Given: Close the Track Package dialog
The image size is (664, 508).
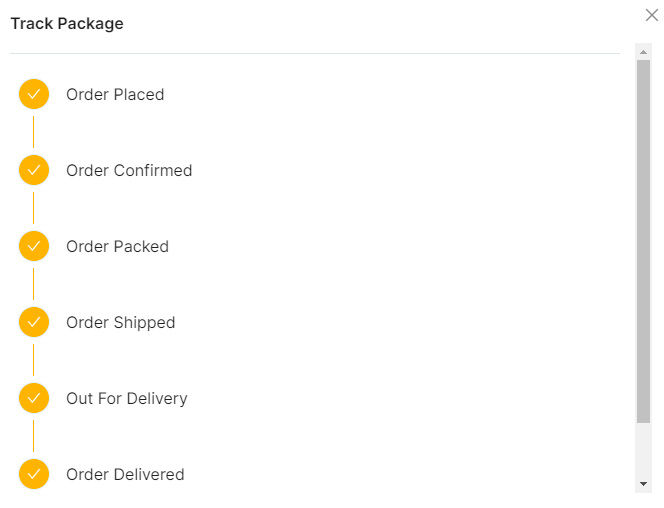Looking at the screenshot, I should coord(652,15).
